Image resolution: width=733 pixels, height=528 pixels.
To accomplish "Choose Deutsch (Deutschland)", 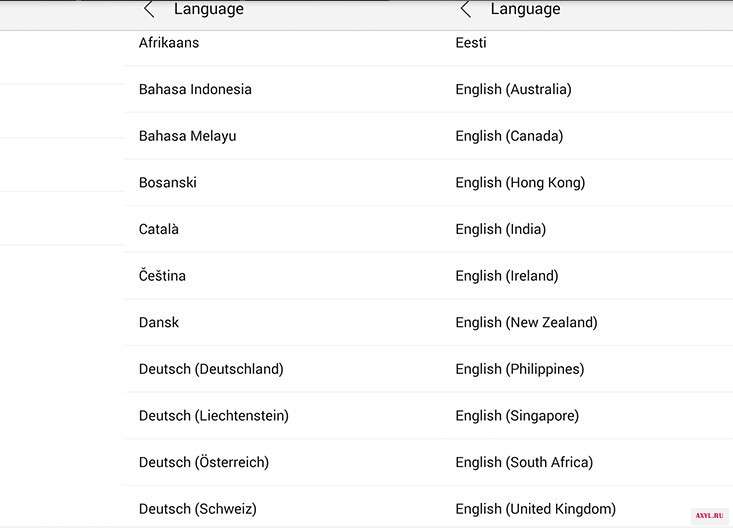I will [x=211, y=369].
